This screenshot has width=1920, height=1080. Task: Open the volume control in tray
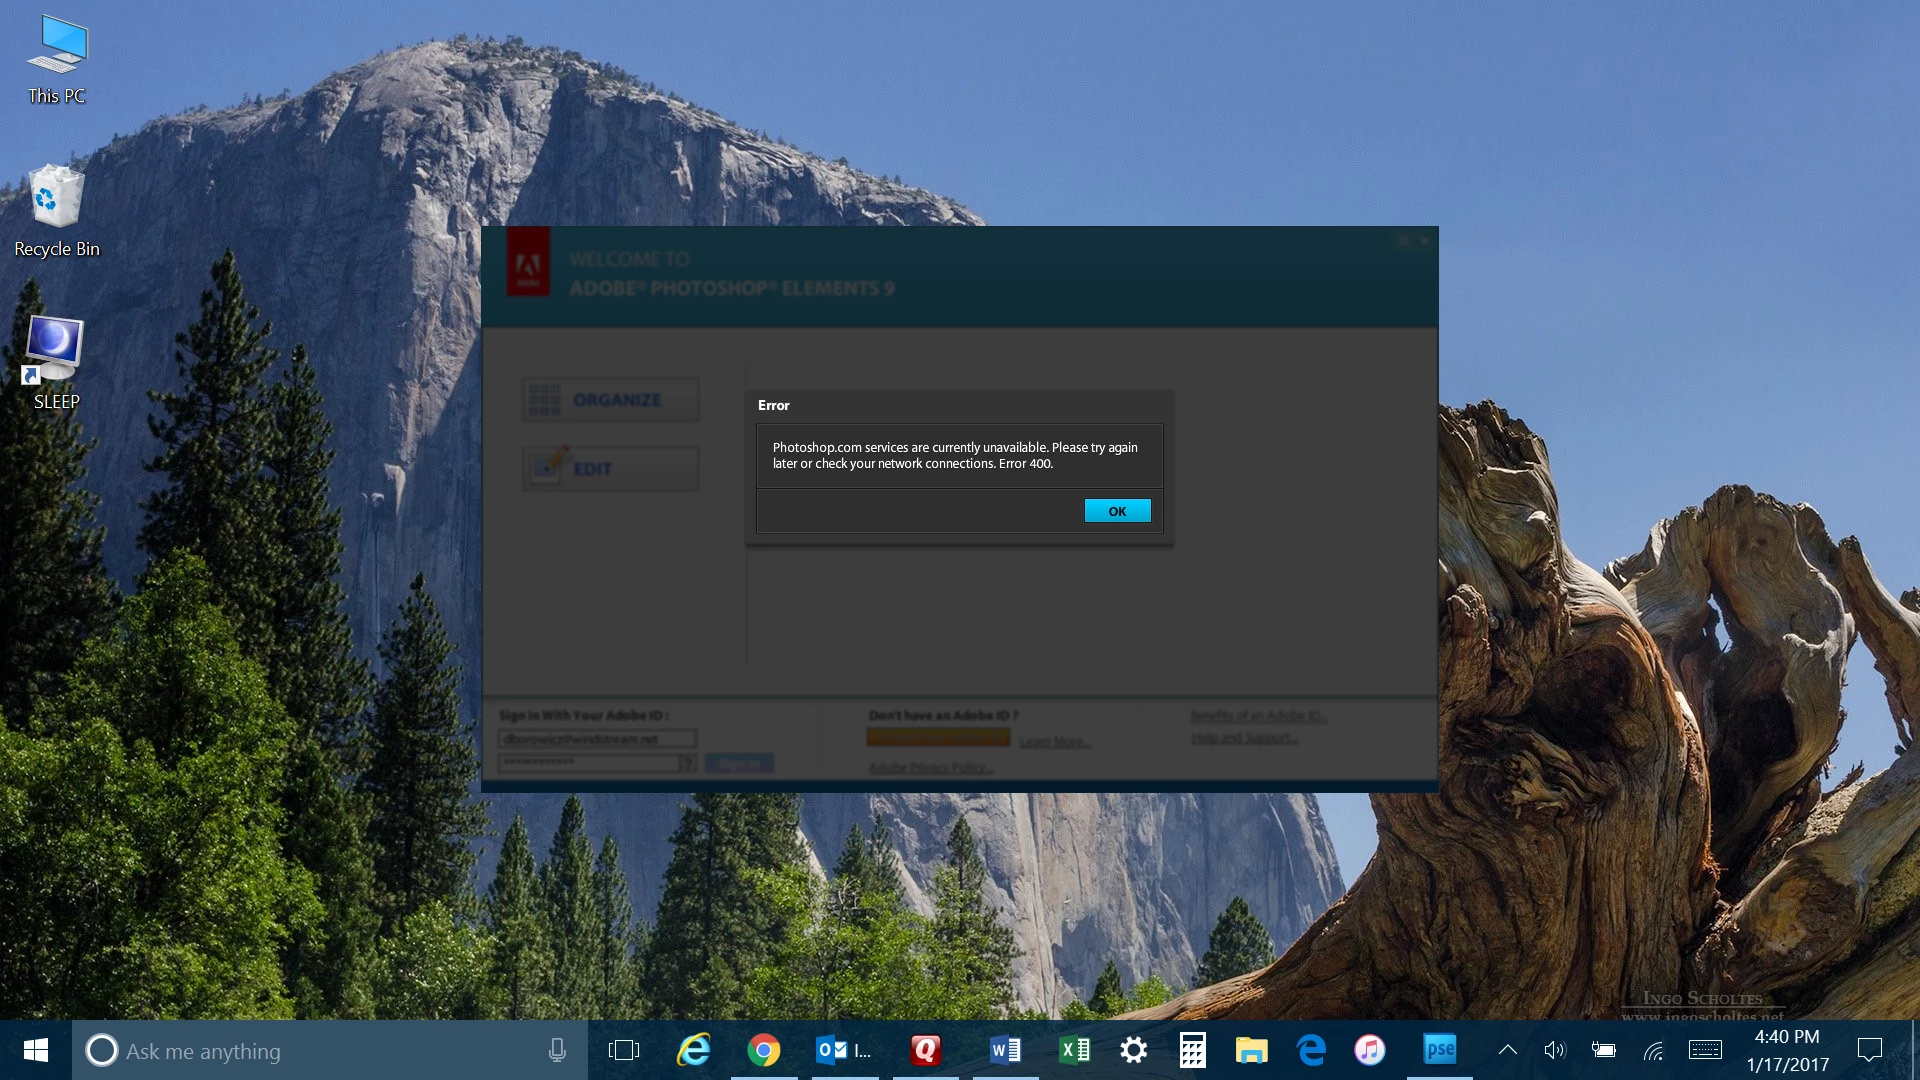click(x=1554, y=1050)
